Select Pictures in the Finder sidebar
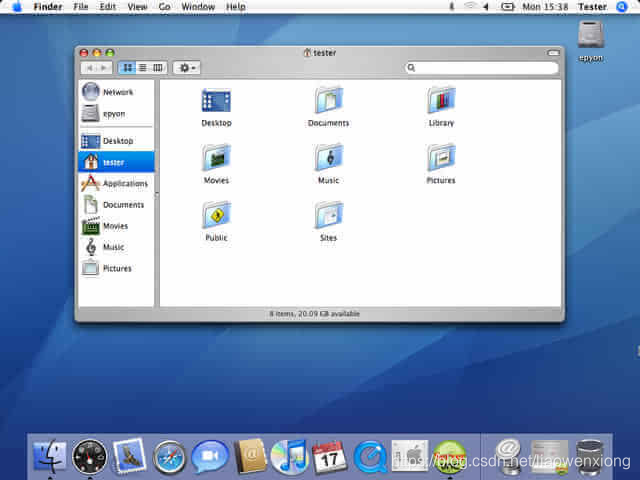640x480 pixels. point(116,268)
